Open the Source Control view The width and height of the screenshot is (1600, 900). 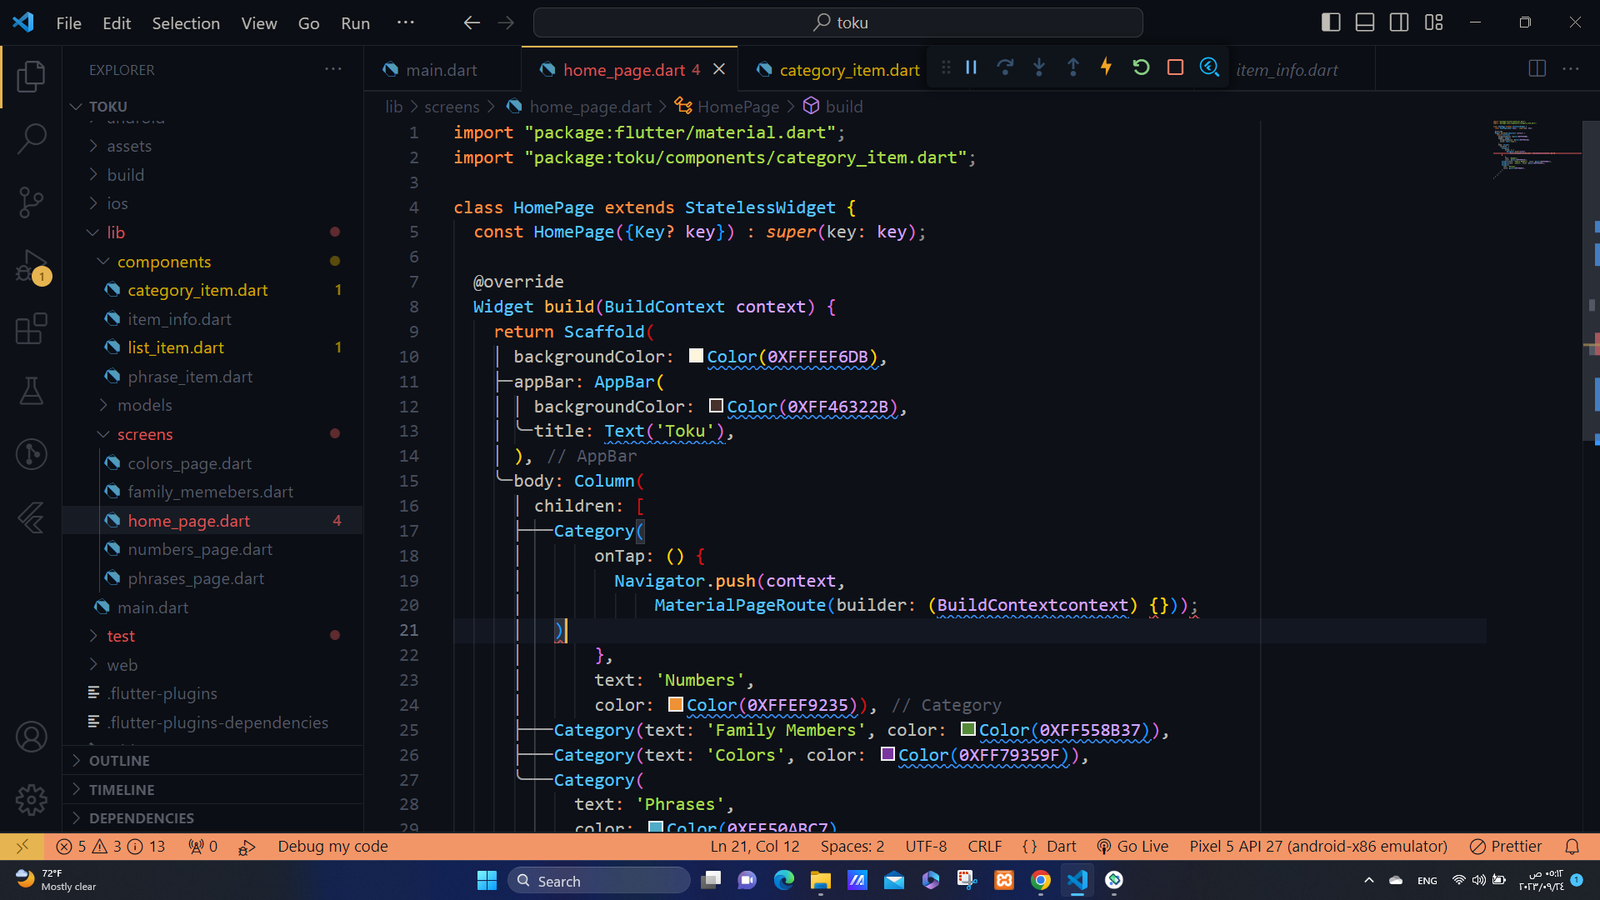click(31, 202)
